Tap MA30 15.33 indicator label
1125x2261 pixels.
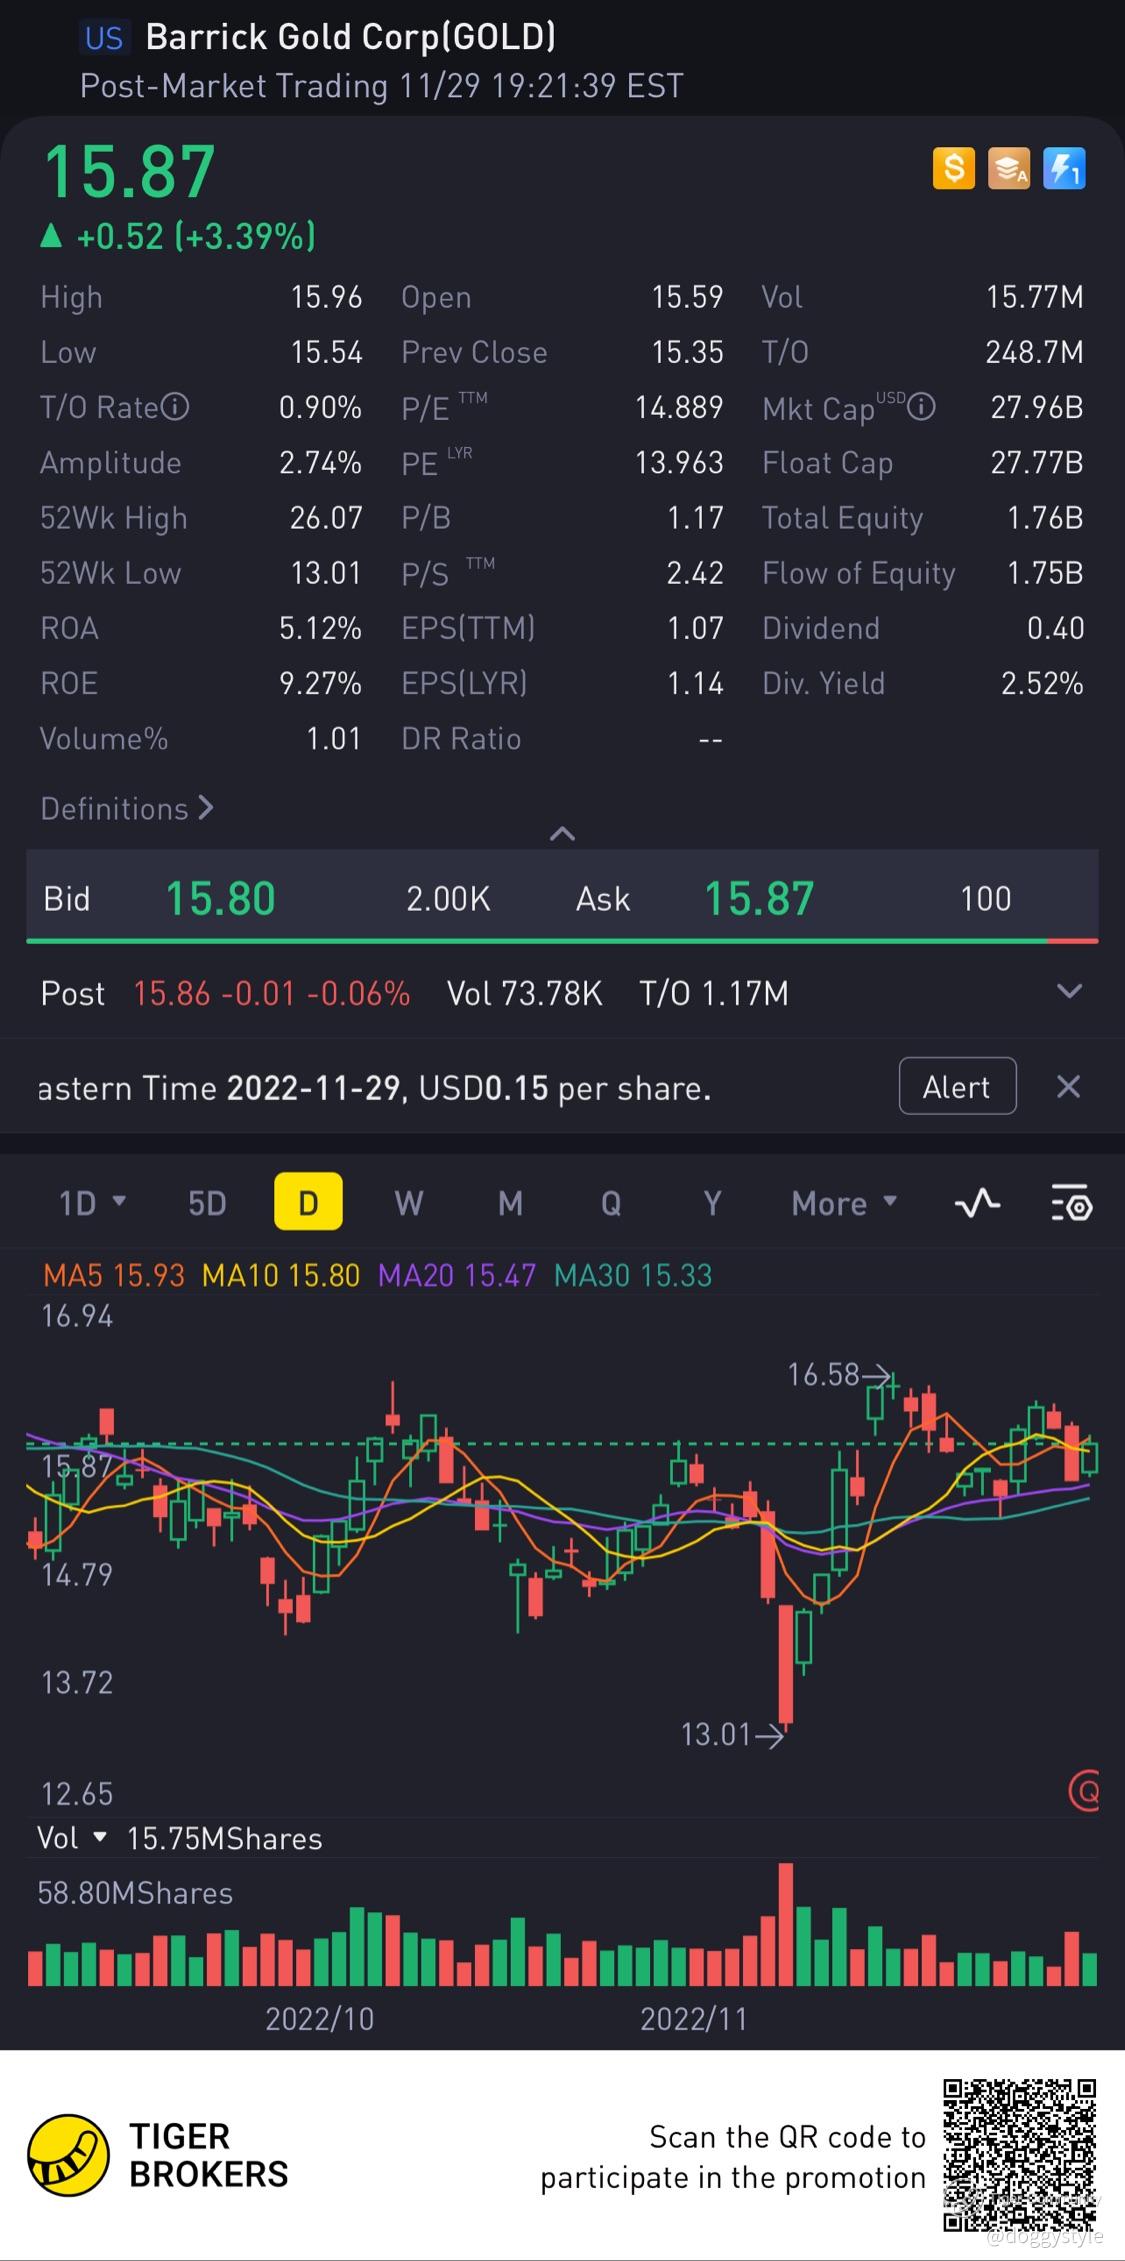(633, 1275)
